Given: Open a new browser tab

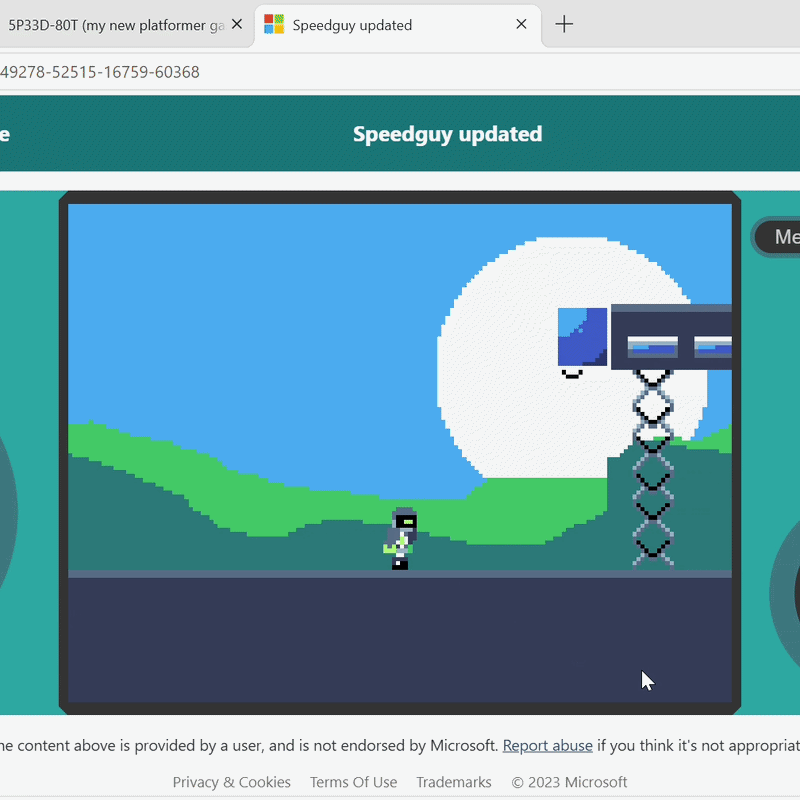Looking at the screenshot, I should pos(564,24).
